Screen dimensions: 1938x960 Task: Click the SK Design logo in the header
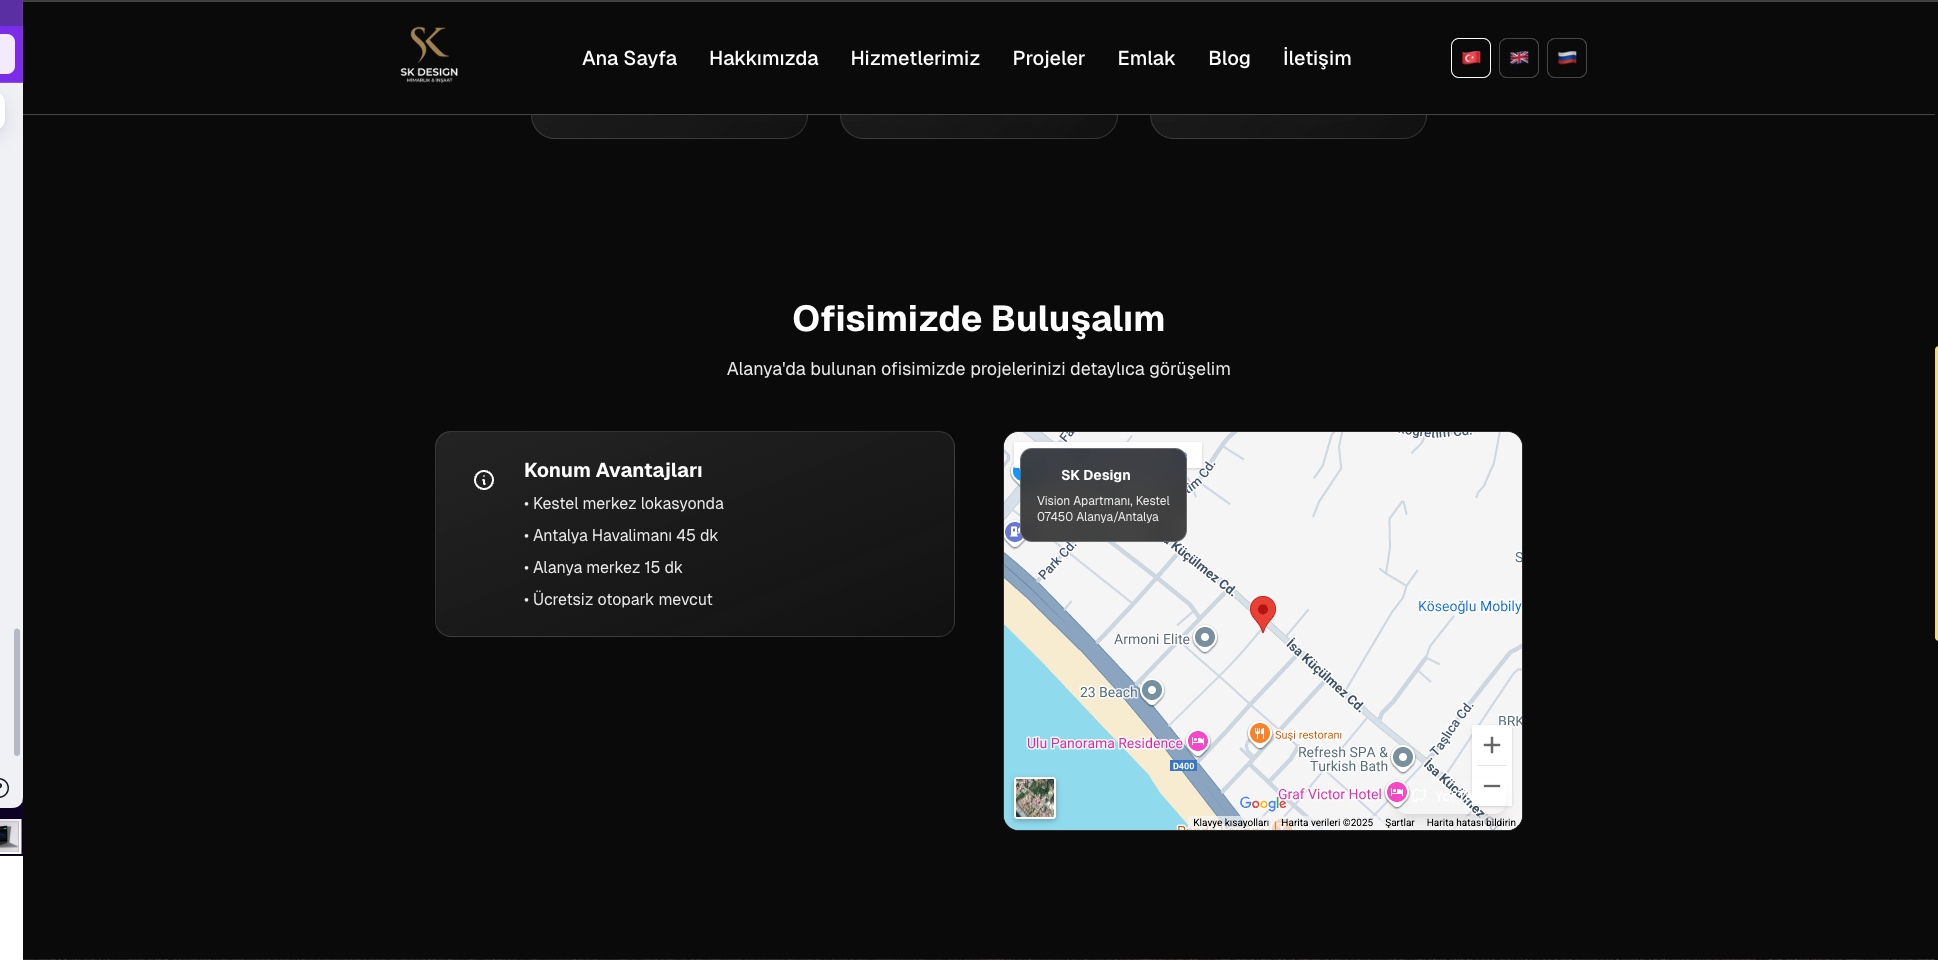pyautogui.click(x=430, y=54)
